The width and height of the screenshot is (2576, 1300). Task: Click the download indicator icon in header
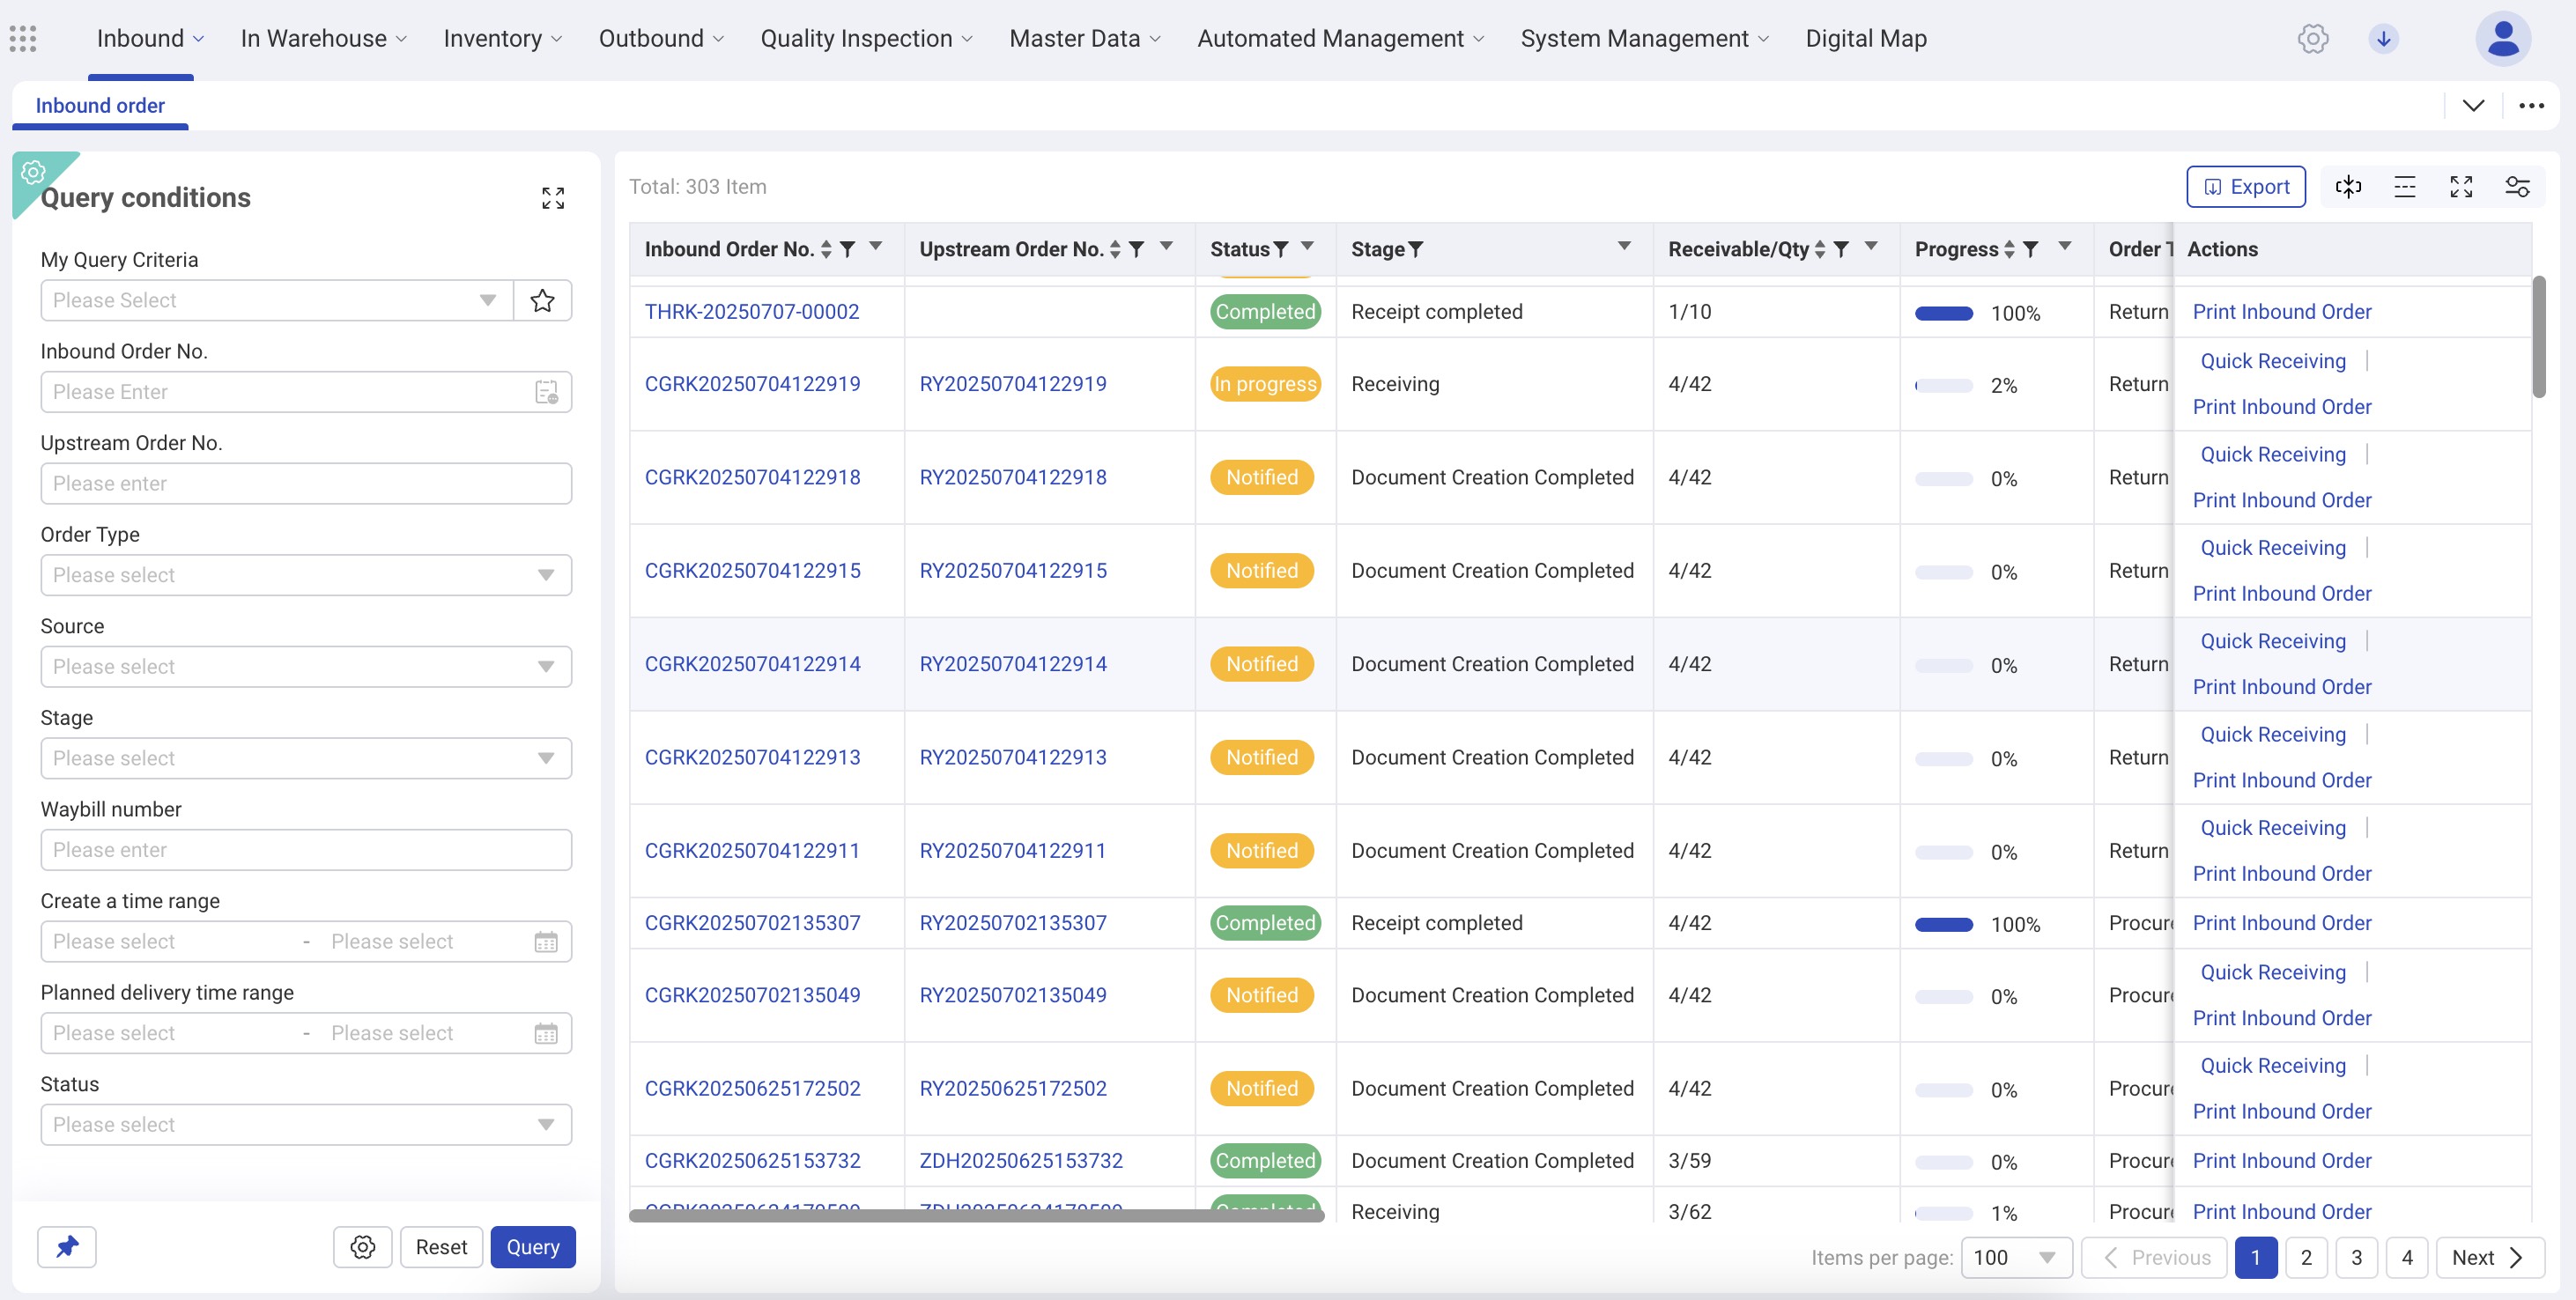(2384, 38)
